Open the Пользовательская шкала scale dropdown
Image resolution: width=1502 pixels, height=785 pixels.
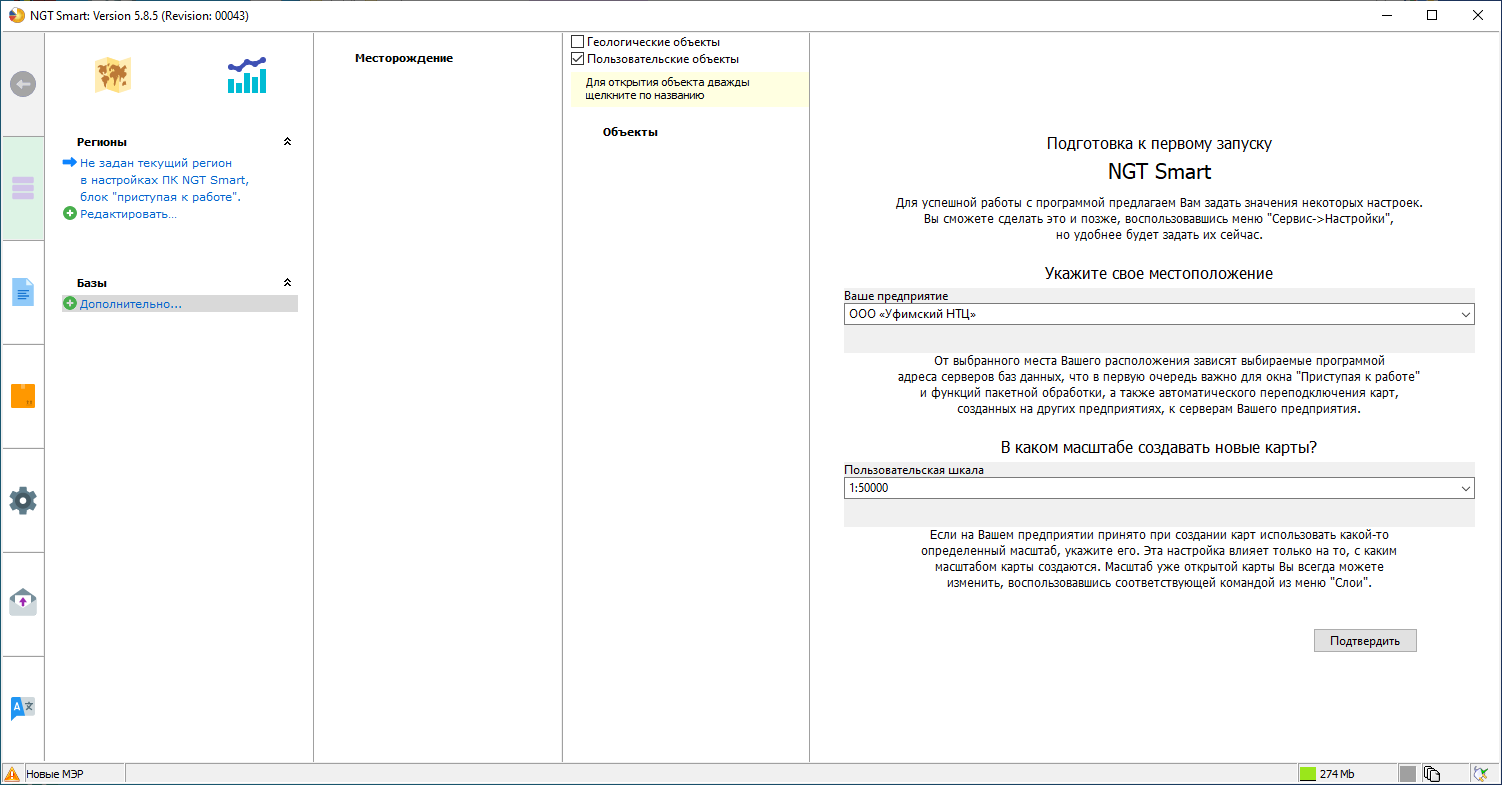pos(1159,488)
